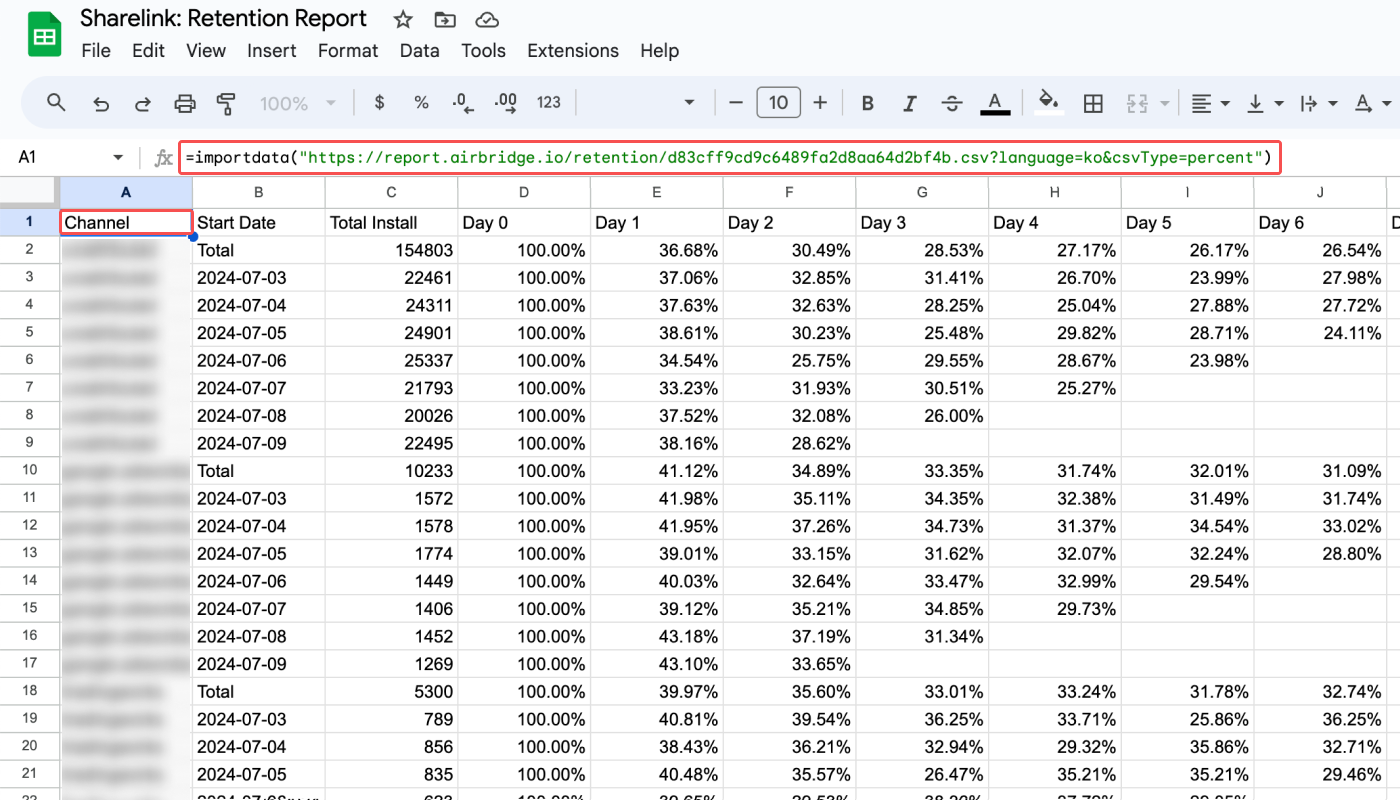The image size is (1400, 800).
Task: Open the zoom 100% dropdown
Action: (x=298, y=102)
